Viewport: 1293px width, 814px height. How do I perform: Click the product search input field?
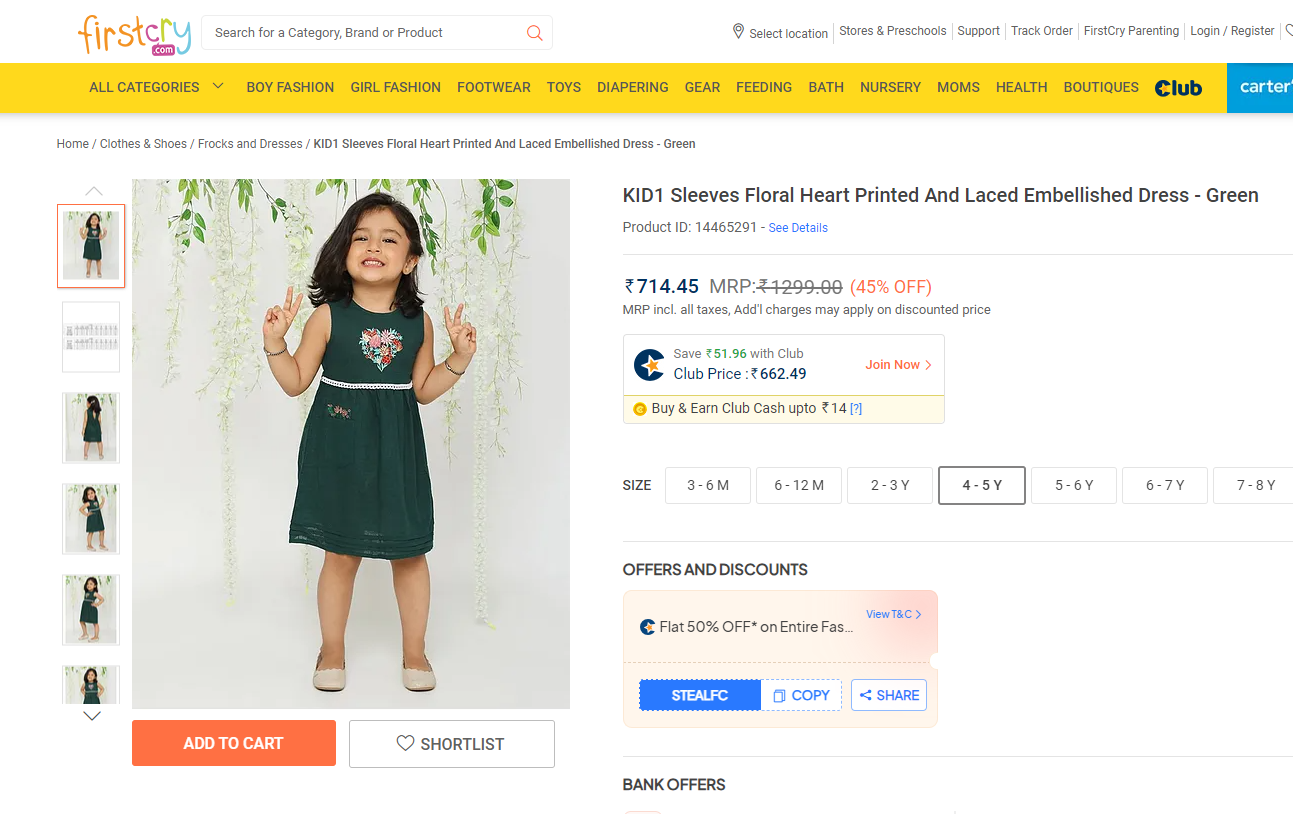365,33
